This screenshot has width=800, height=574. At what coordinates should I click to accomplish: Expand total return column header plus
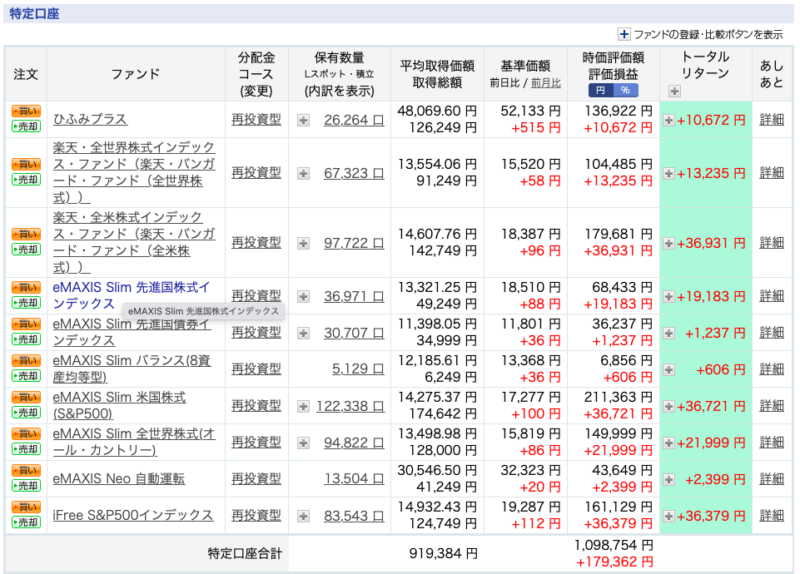tap(674, 91)
